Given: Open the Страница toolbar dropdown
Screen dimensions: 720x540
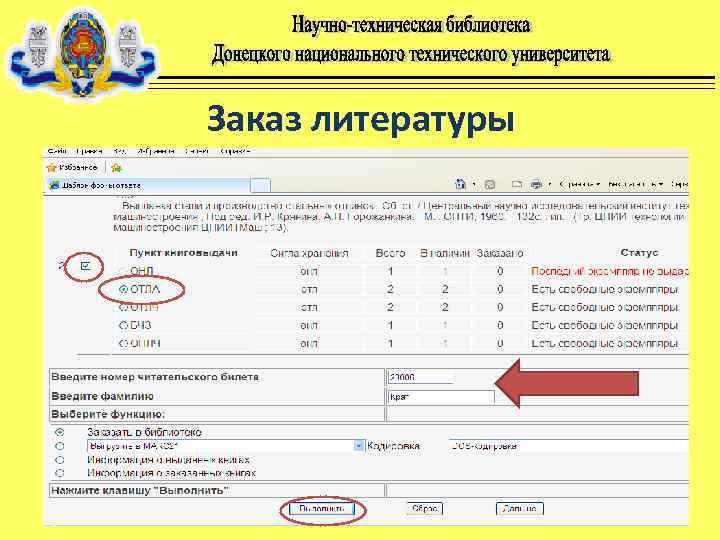Looking at the screenshot, I should 579,185.
